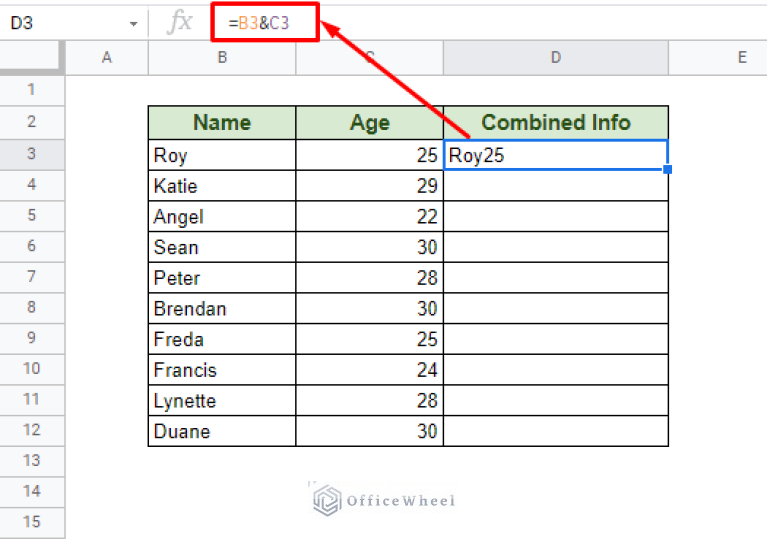The image size is (767, 539).
Task: Select the Age header cell
Action: (369, 123)
